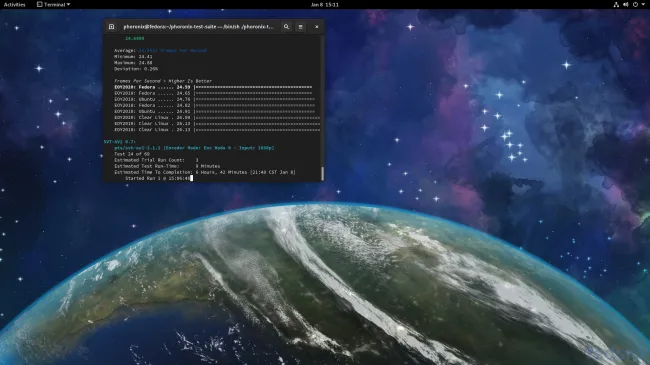Click the terminal vertical scrollbar thumb
This screenshot has height=365, width=650.
[322, 173]
